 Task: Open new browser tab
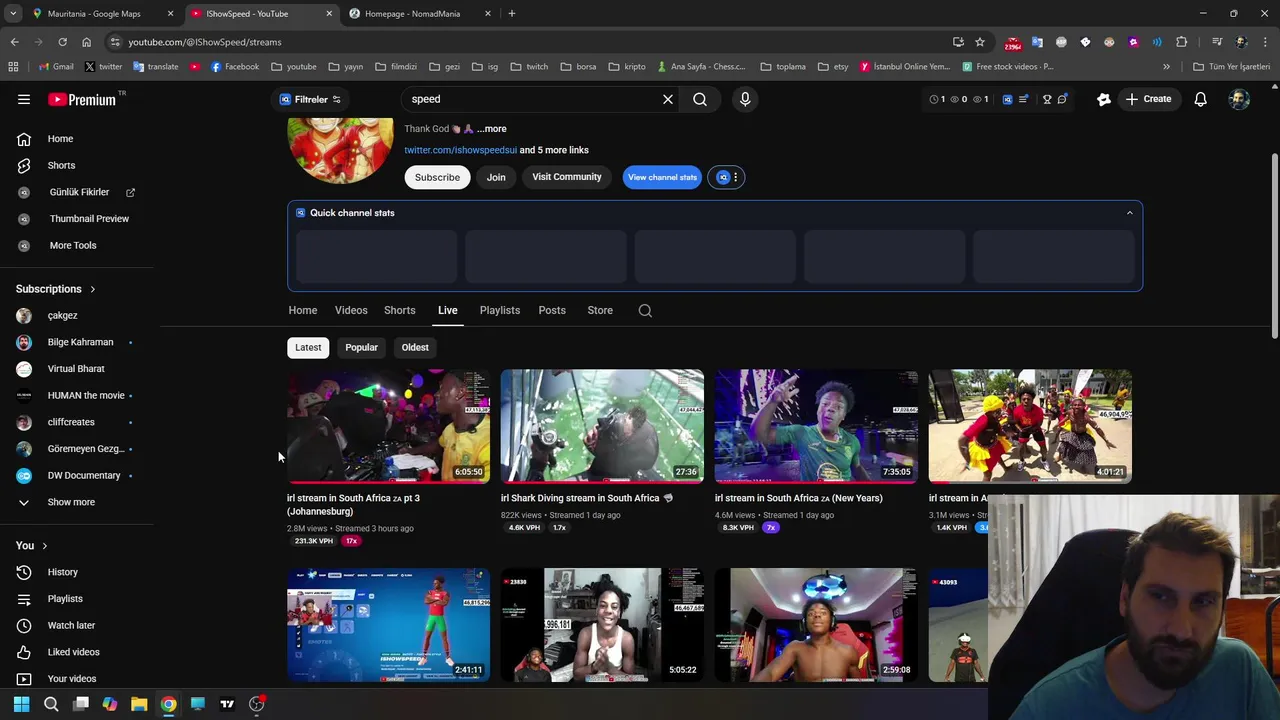(512, 14)
